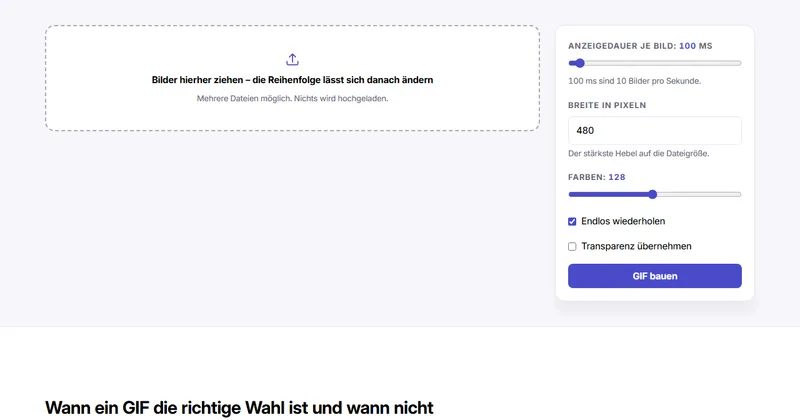This screenshot has height=420, width=800.
Task: Click the "Anzeigedauer je Bild" label
Action: click(640, 46)
